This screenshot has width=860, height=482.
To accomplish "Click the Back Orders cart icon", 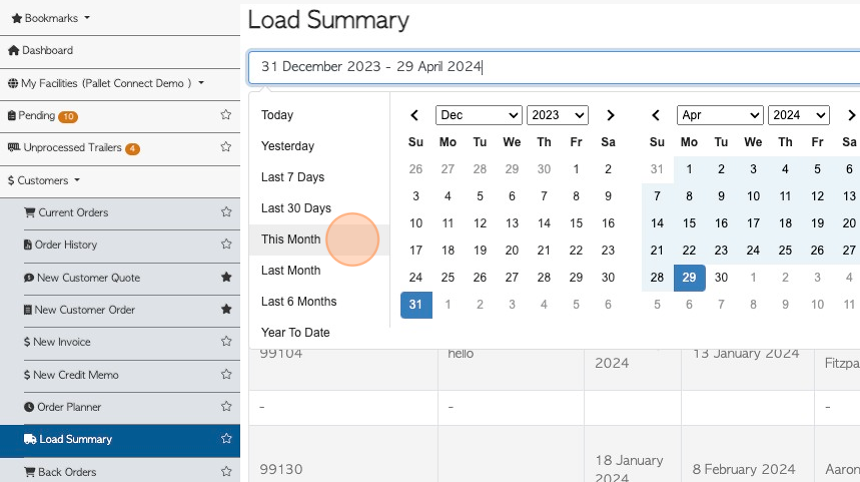I will click(x=30, y=472).
